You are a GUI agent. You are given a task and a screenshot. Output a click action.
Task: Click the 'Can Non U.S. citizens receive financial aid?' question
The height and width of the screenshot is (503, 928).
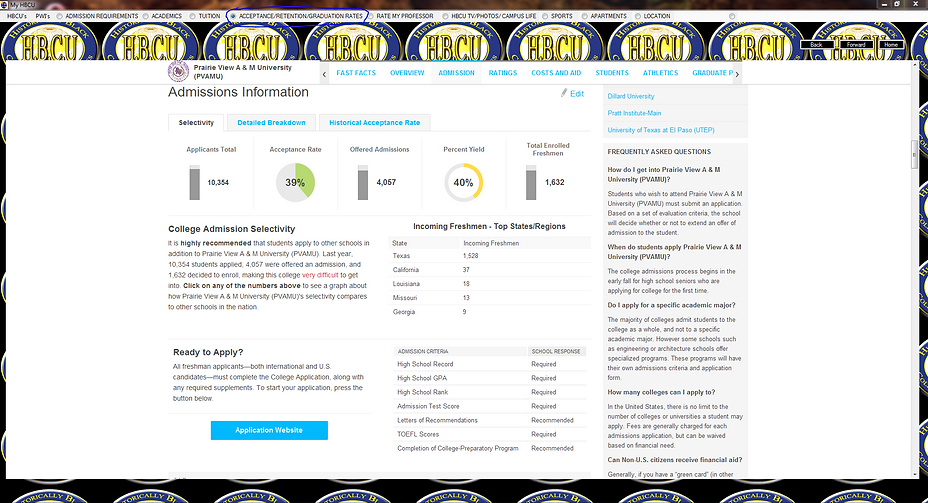tap(675, 460)
